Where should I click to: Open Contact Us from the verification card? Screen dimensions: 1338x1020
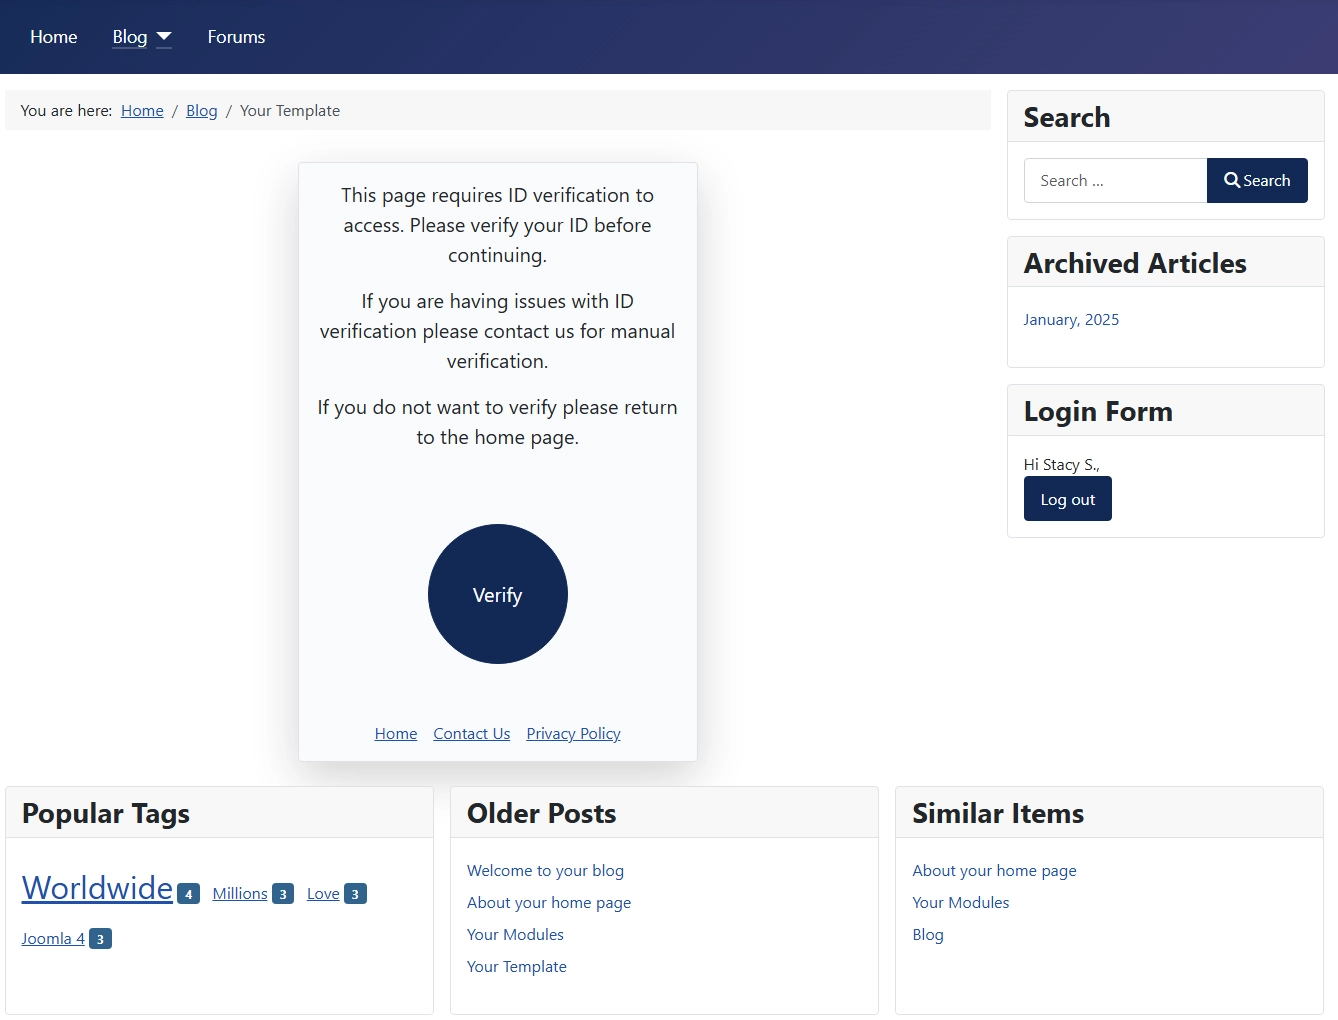471,733
